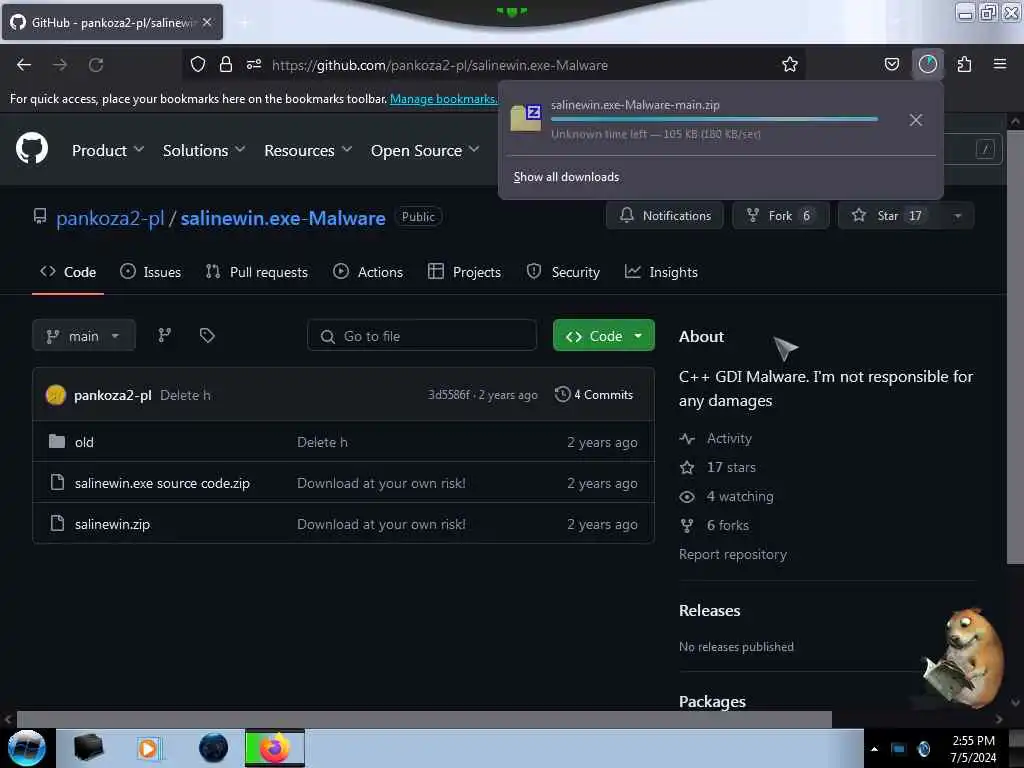Click the Manage bookmarks link
Screen dimensions: 1024x768
[x=443, y=99]
